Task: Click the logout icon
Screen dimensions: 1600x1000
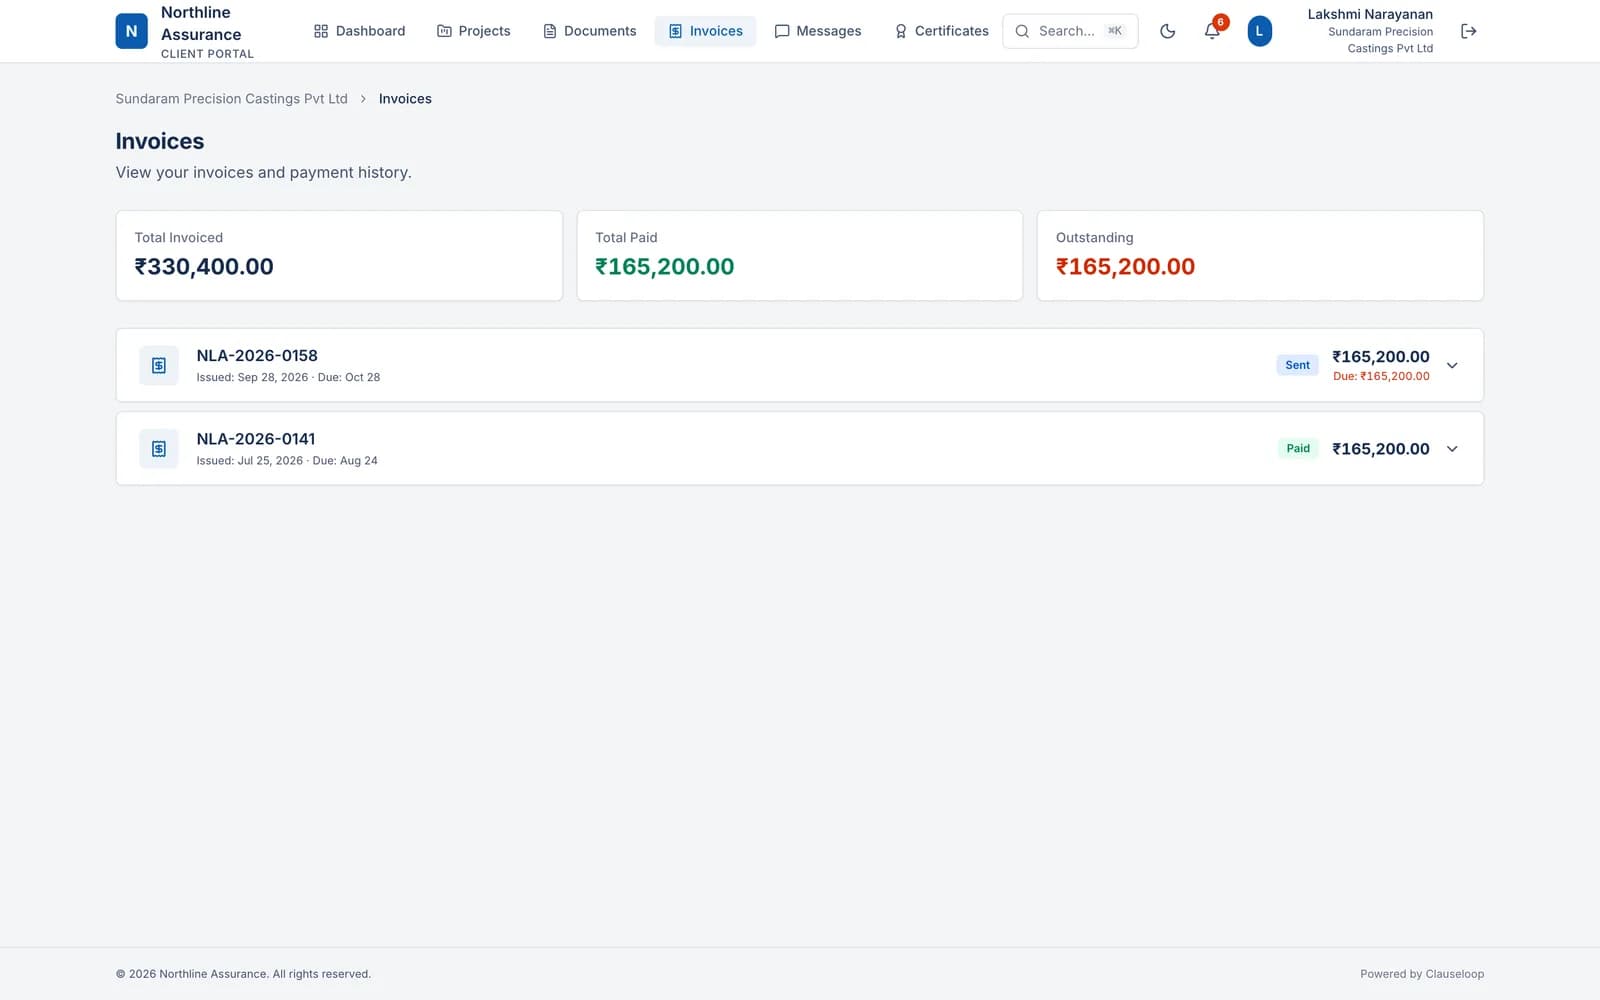Action: (1468, 31)
